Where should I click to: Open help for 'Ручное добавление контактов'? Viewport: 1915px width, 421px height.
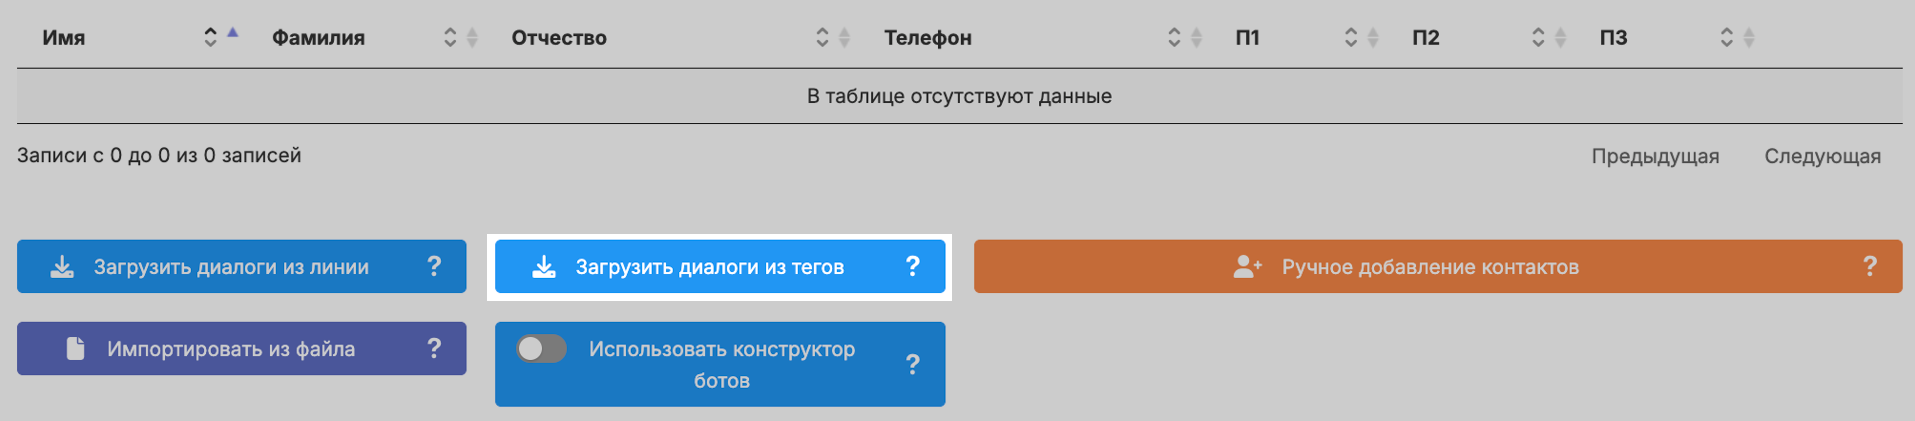(1870, 267)
